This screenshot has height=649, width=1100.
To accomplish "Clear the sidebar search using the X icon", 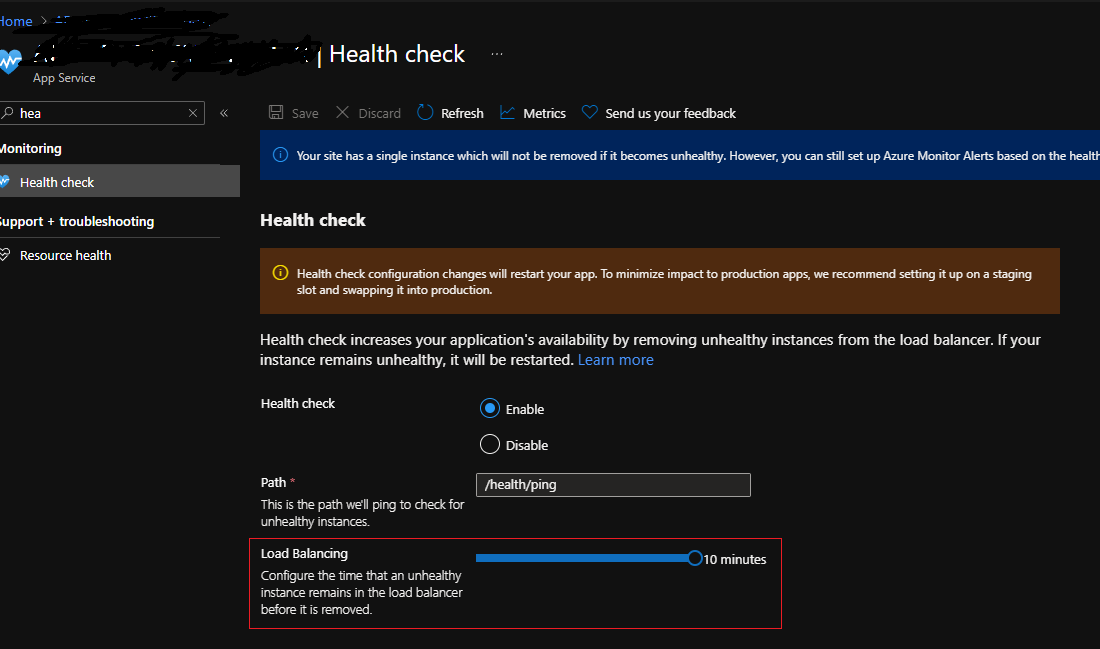I will [x=192, y=113].
